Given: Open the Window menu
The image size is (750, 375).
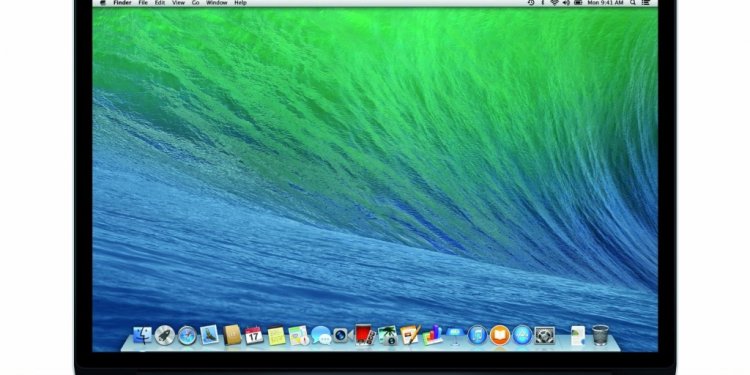Looking at the screenshot, I should (x=217, y=3).
